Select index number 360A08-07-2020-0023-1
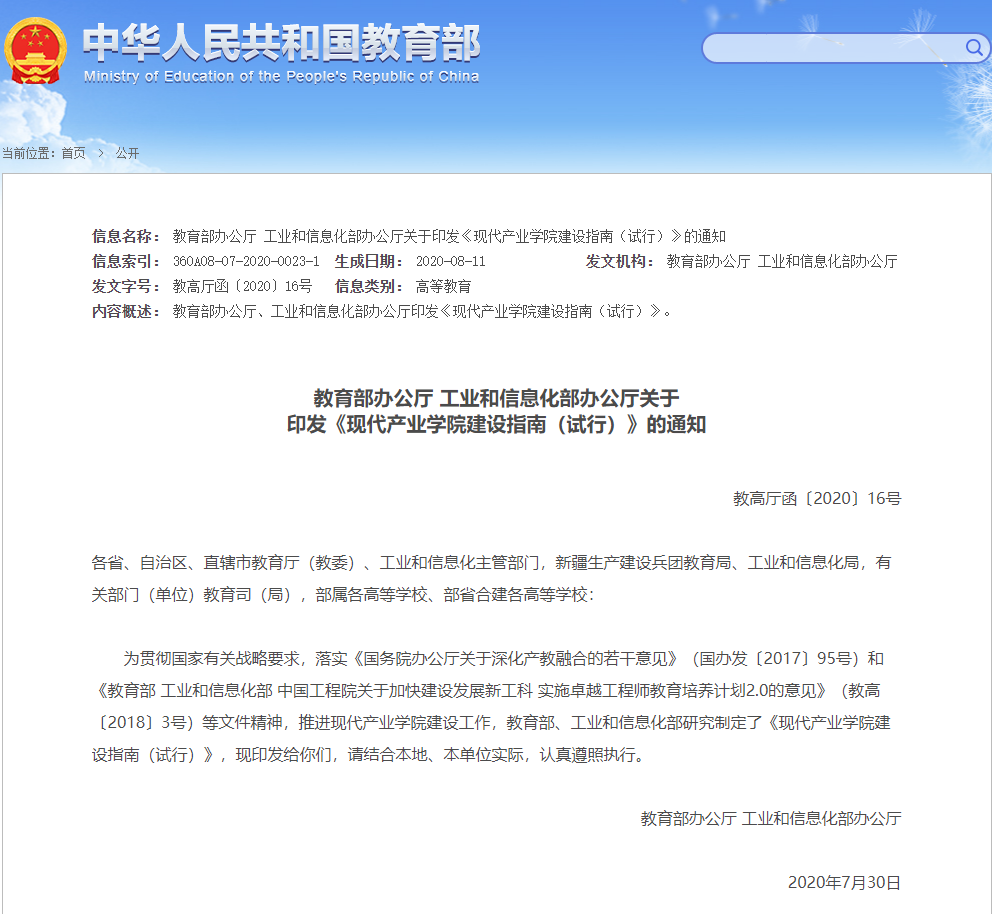Image resolution: width=992 pixels, height=914 pixels. [x=246, y=261]
